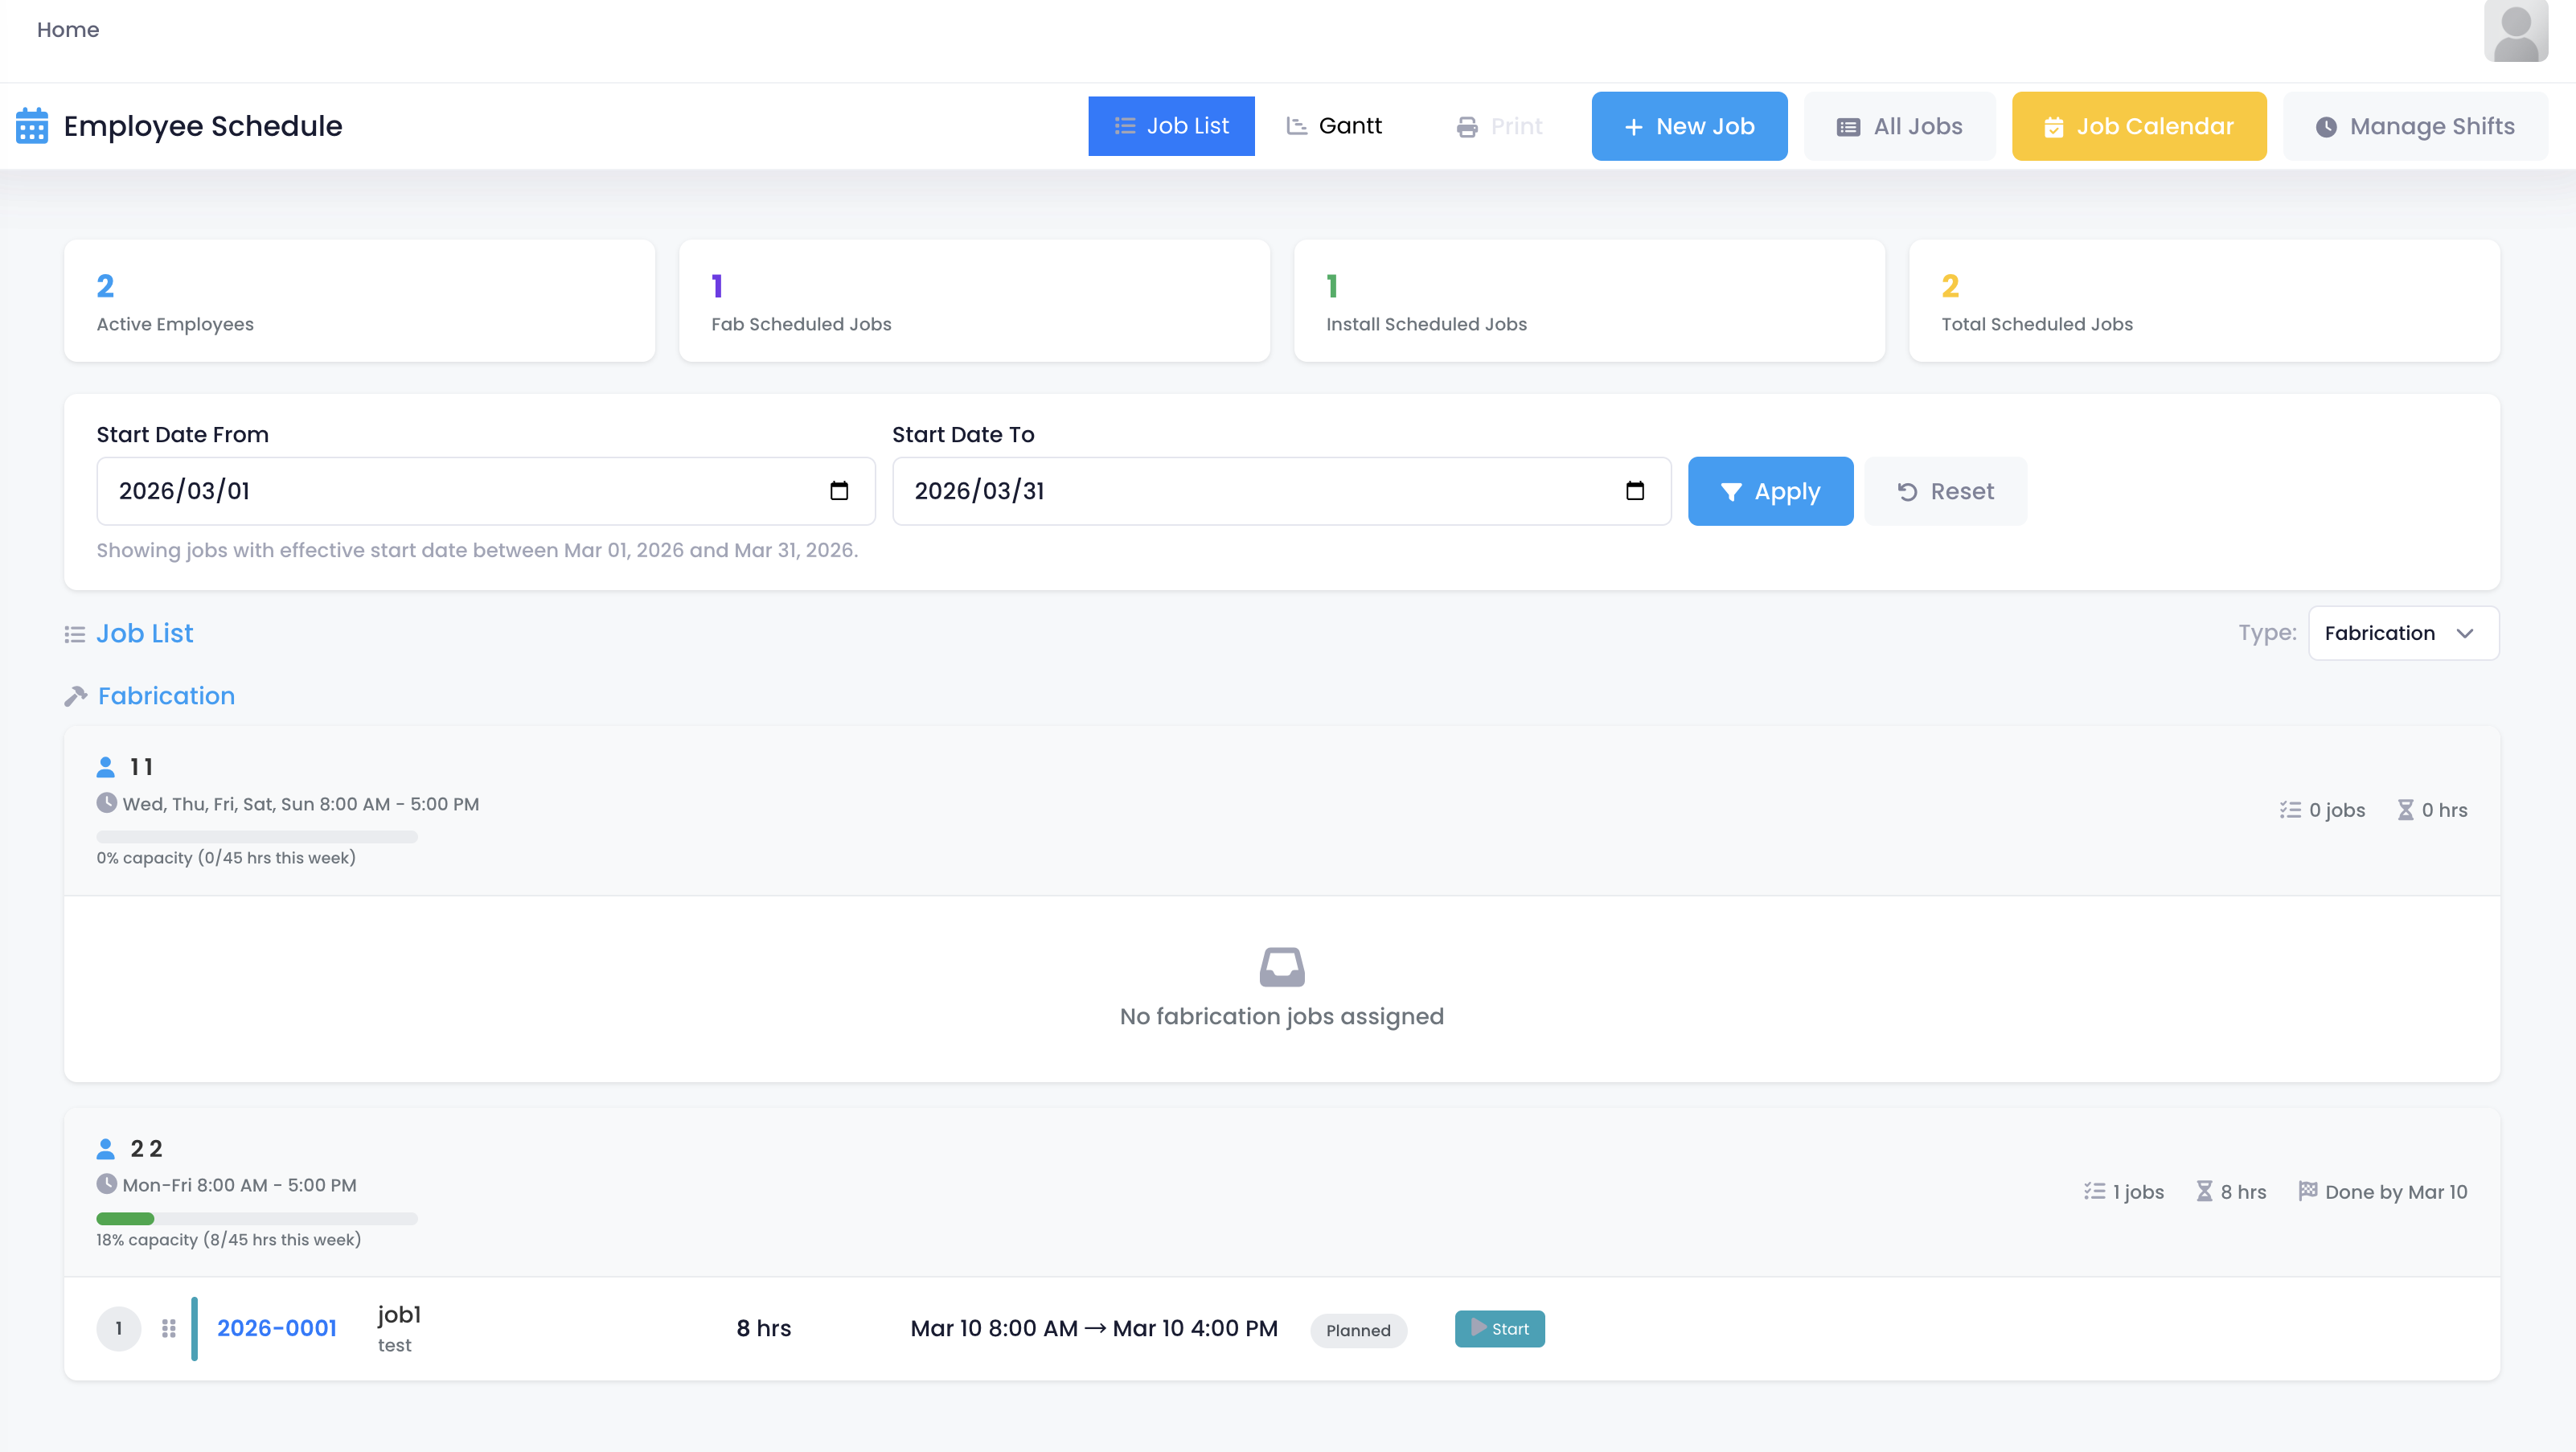Image resolution: width=2576 pixels, height=1452 pixels.
Task: Click the person icon next to 1 1
Action: pyautogui.click(x=106, y=767)
